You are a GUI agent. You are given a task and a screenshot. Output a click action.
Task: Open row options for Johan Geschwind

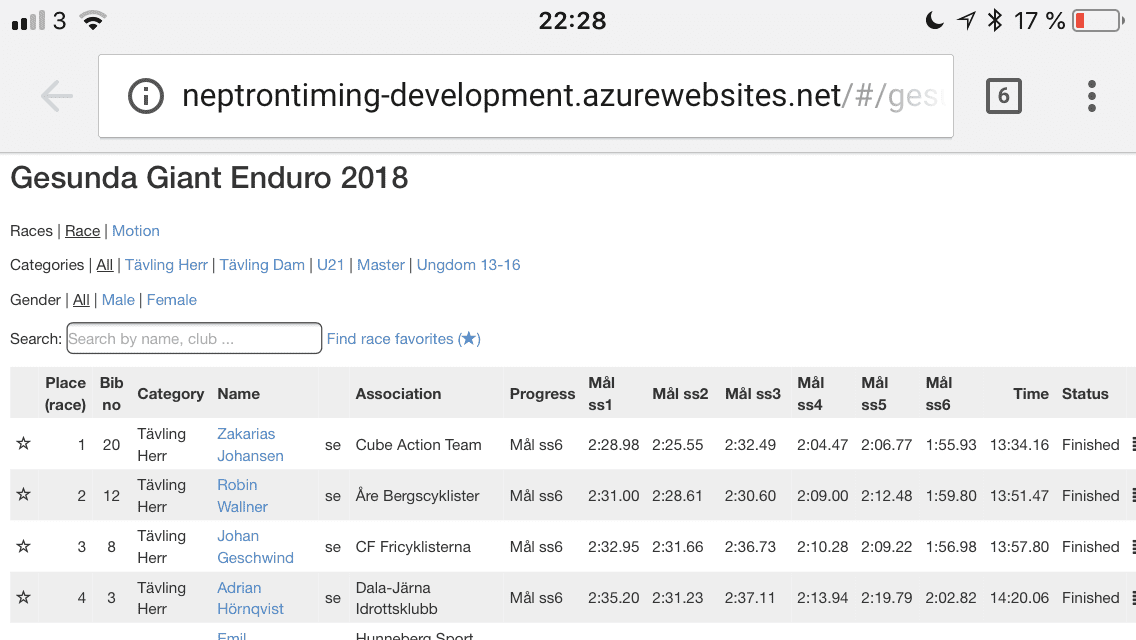click(x=1132, y=547)
